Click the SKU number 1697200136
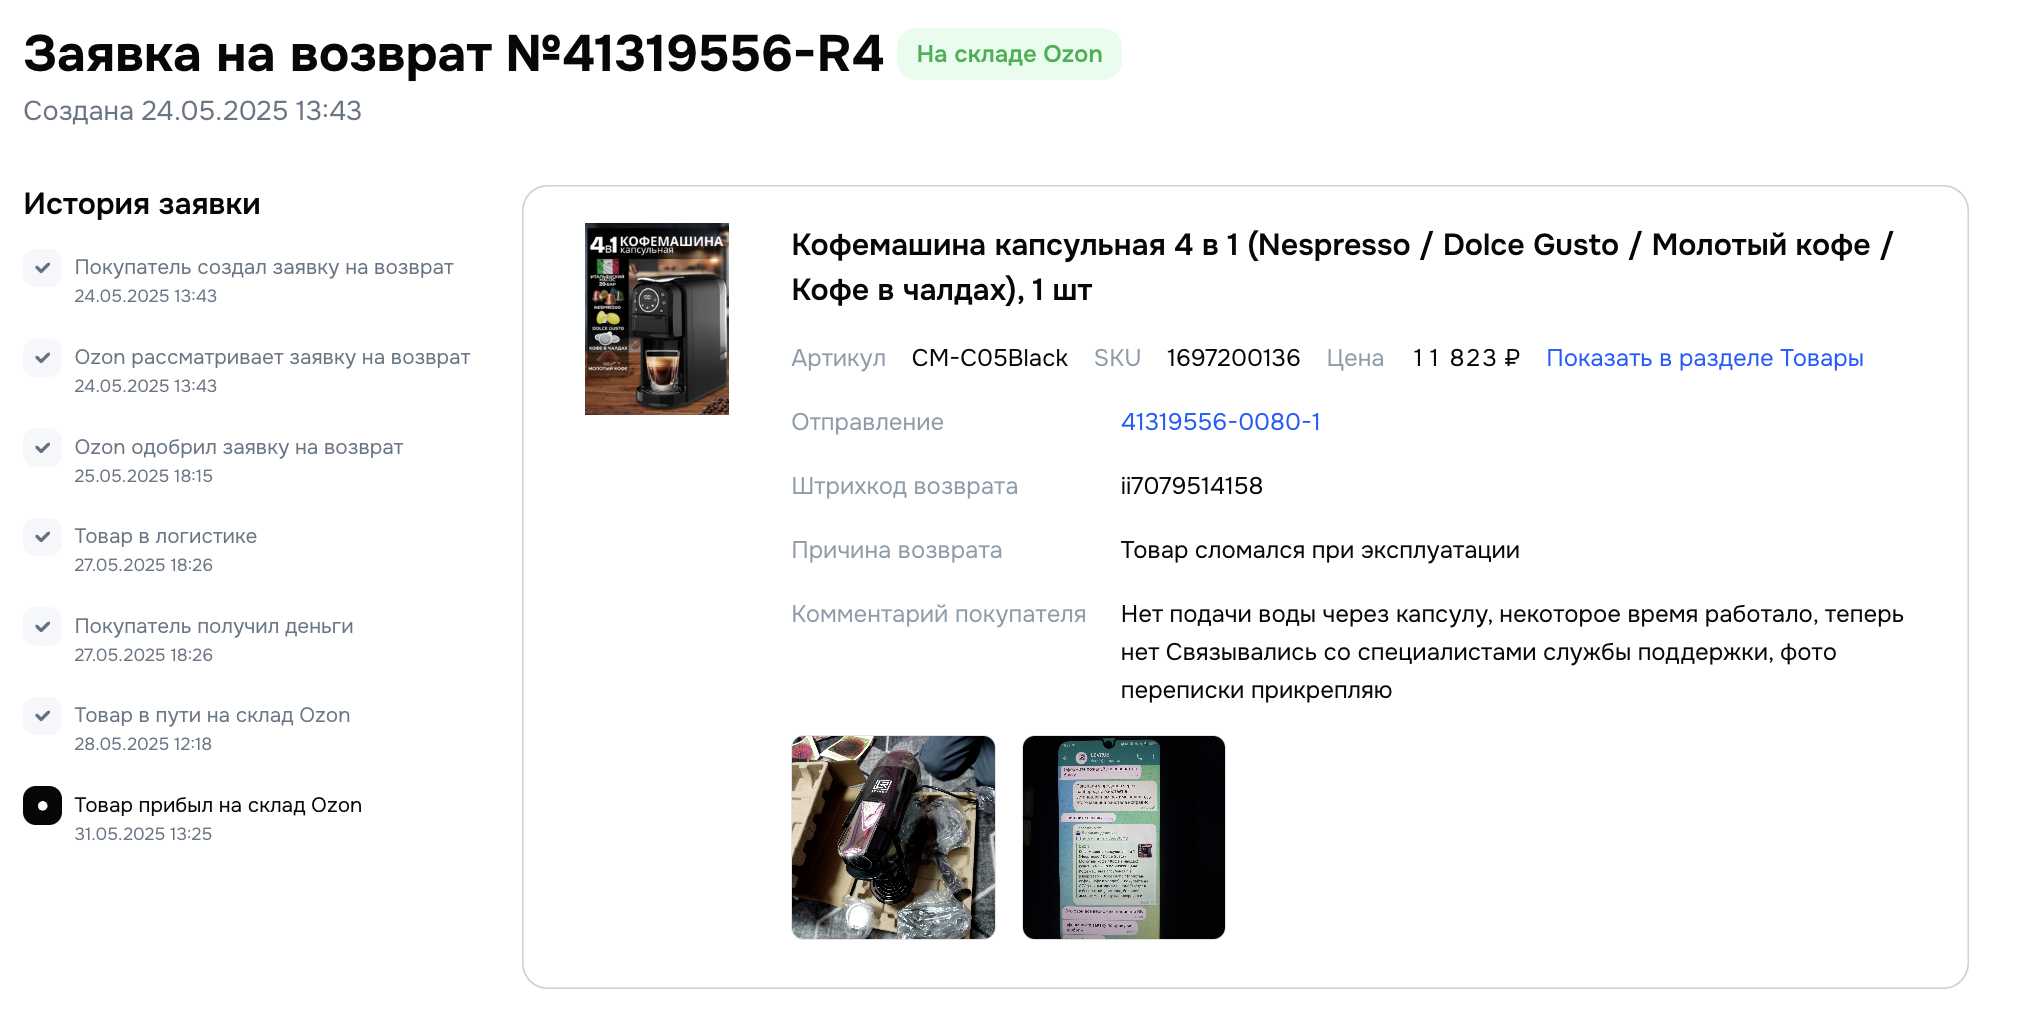The height and width of the screenshot is (1018, 2028). click(x=1233, y=358)
